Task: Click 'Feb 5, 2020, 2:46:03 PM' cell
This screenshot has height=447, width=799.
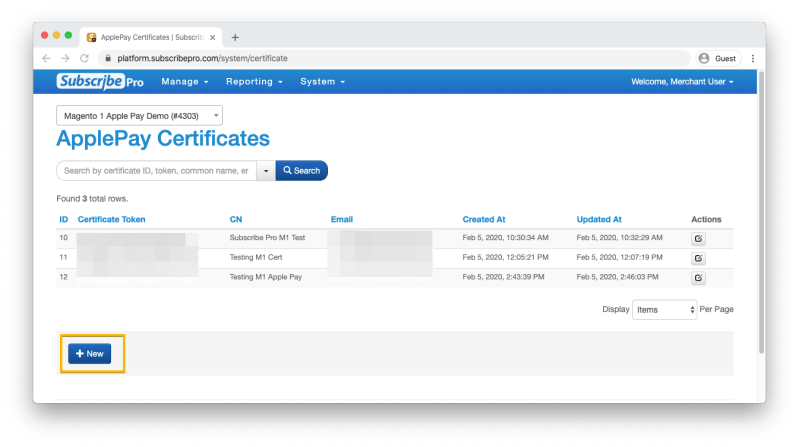Action: tap(618, 277)
